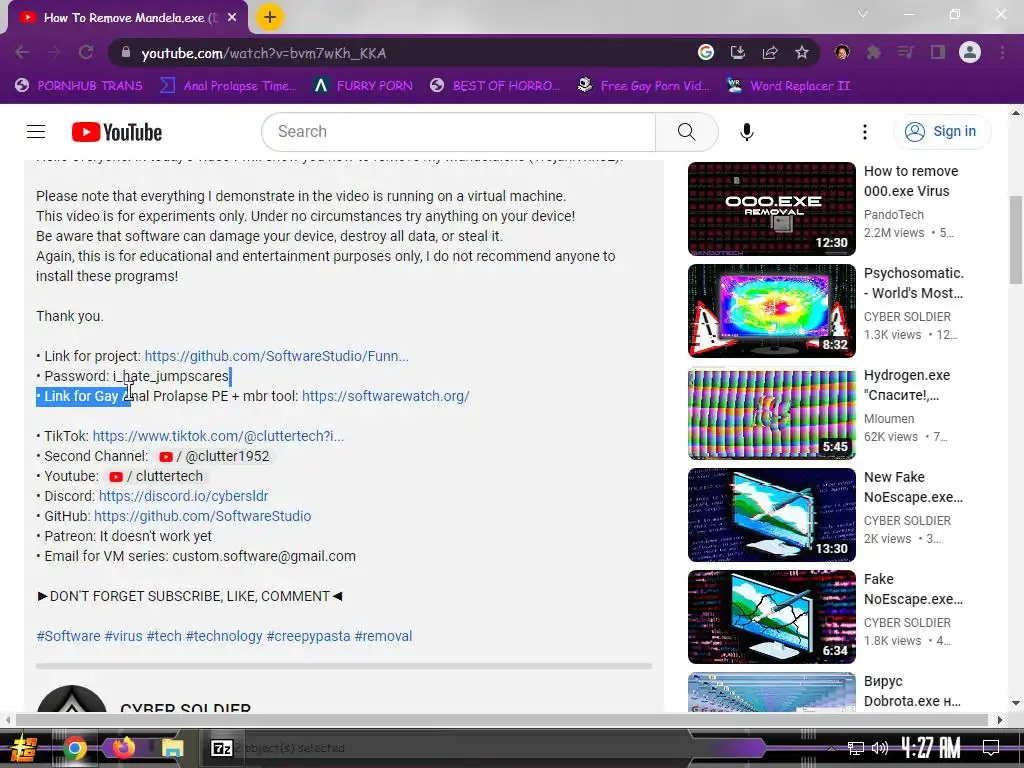Start voice search with microphone icon
The width and height of the screenshot is (1024, 768).
pyautogui.click(x=746, y=132)
